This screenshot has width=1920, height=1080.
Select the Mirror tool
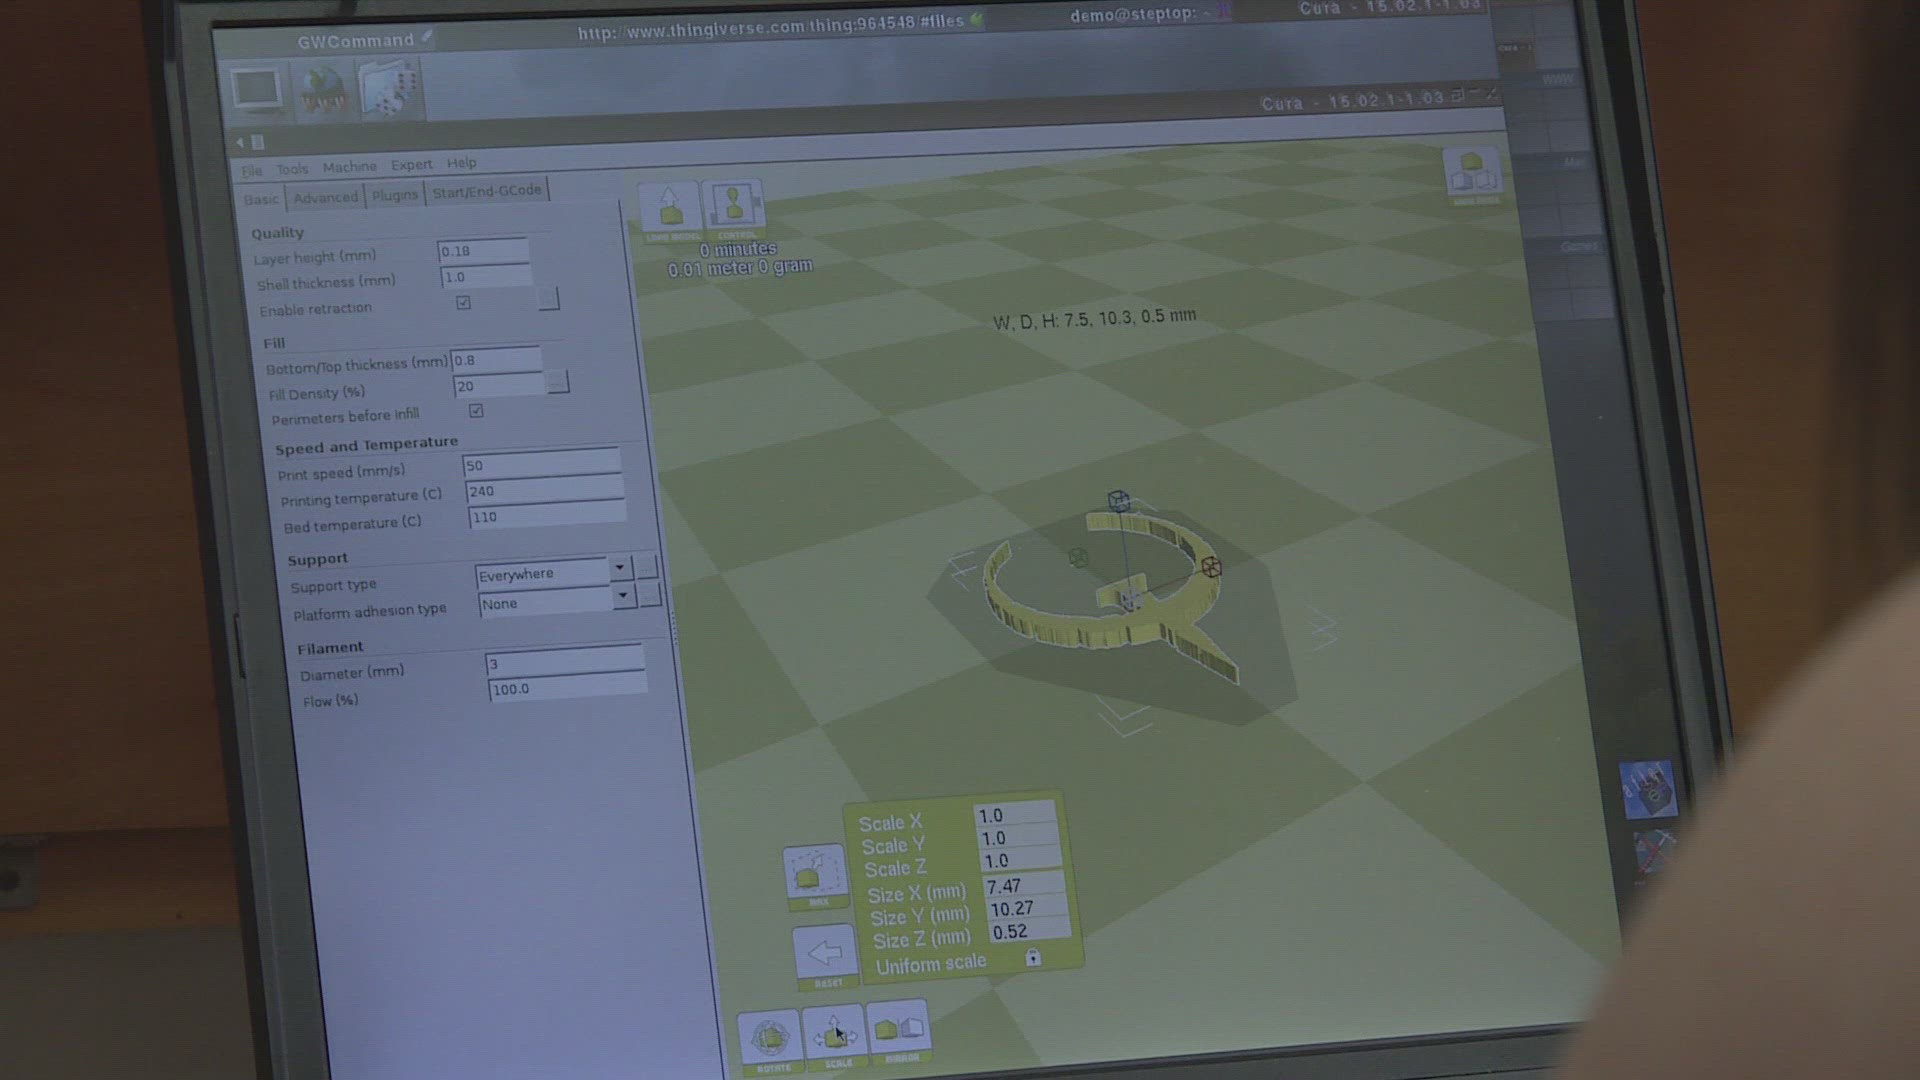pyautogui.click(x=898, y=1030)
